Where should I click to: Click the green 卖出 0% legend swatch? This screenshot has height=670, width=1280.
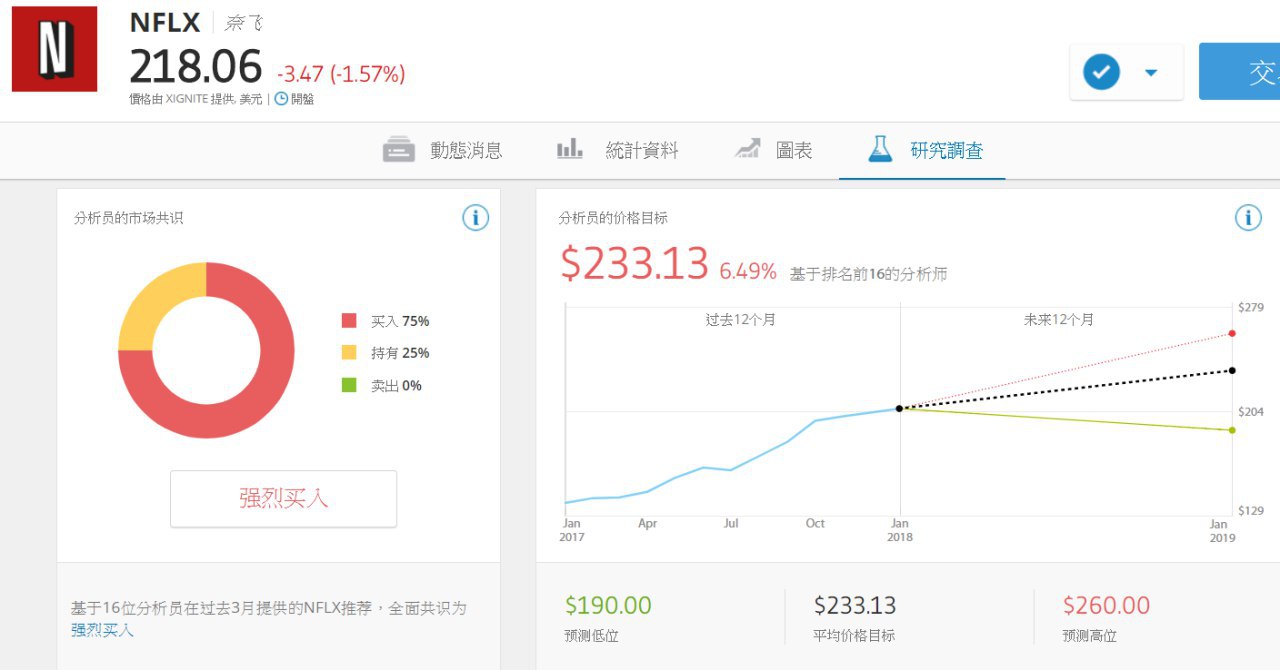tap(349, 385)
